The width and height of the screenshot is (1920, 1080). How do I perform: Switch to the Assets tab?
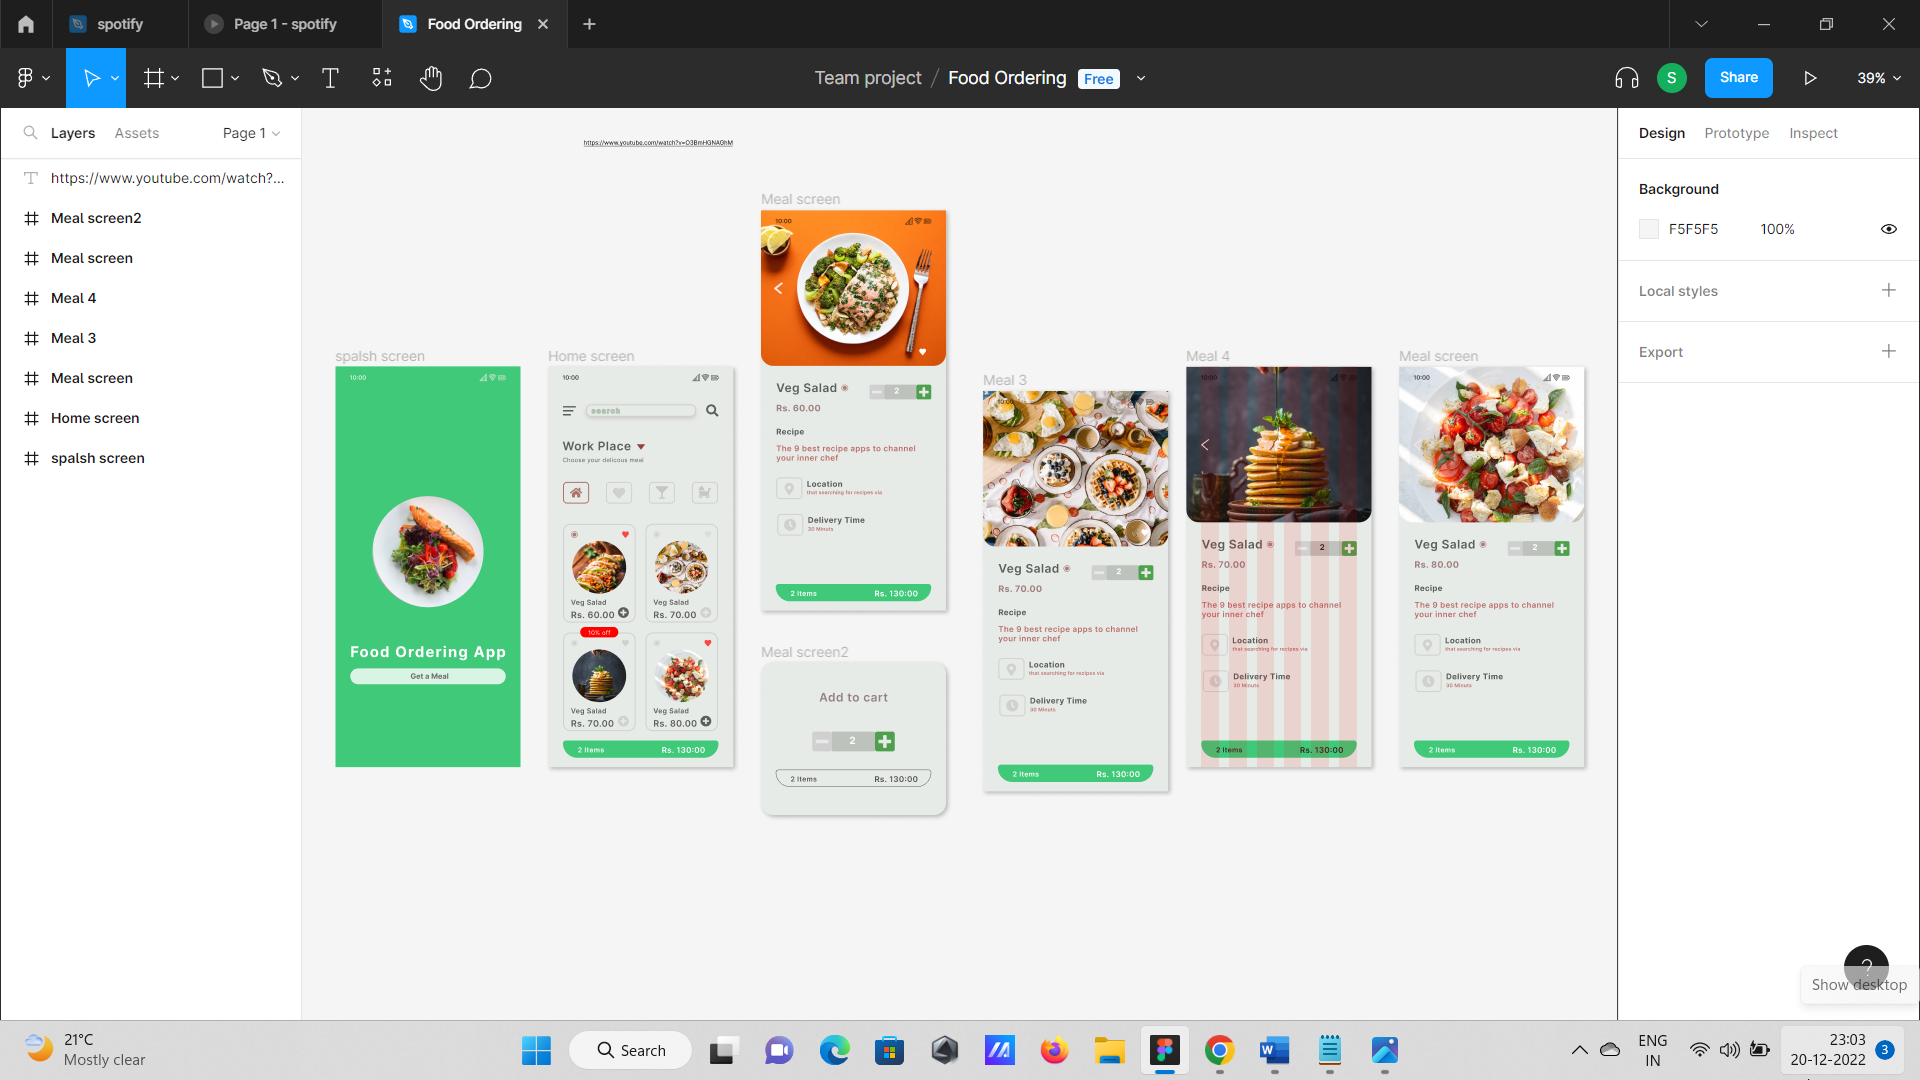pos(136,133)
